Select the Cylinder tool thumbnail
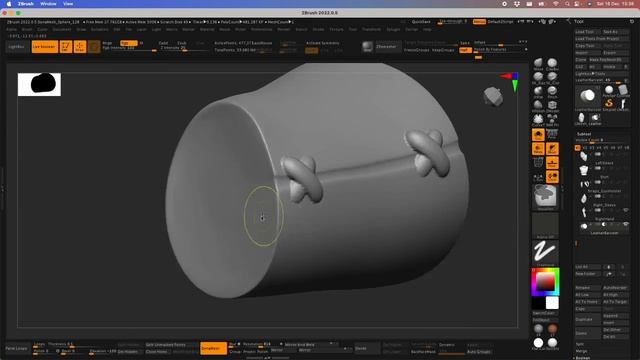This screenshot has width=640, height=360. 622,90
